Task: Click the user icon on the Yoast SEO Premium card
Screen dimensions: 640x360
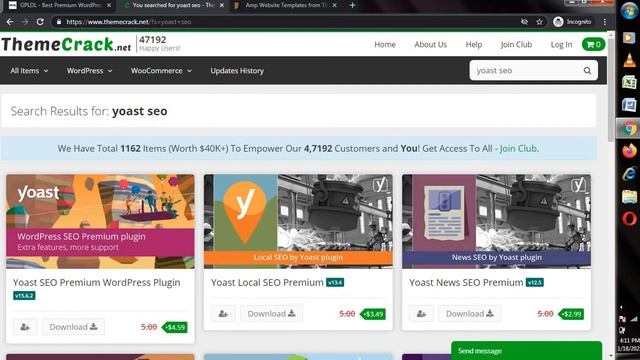Action: coord(25,327)
